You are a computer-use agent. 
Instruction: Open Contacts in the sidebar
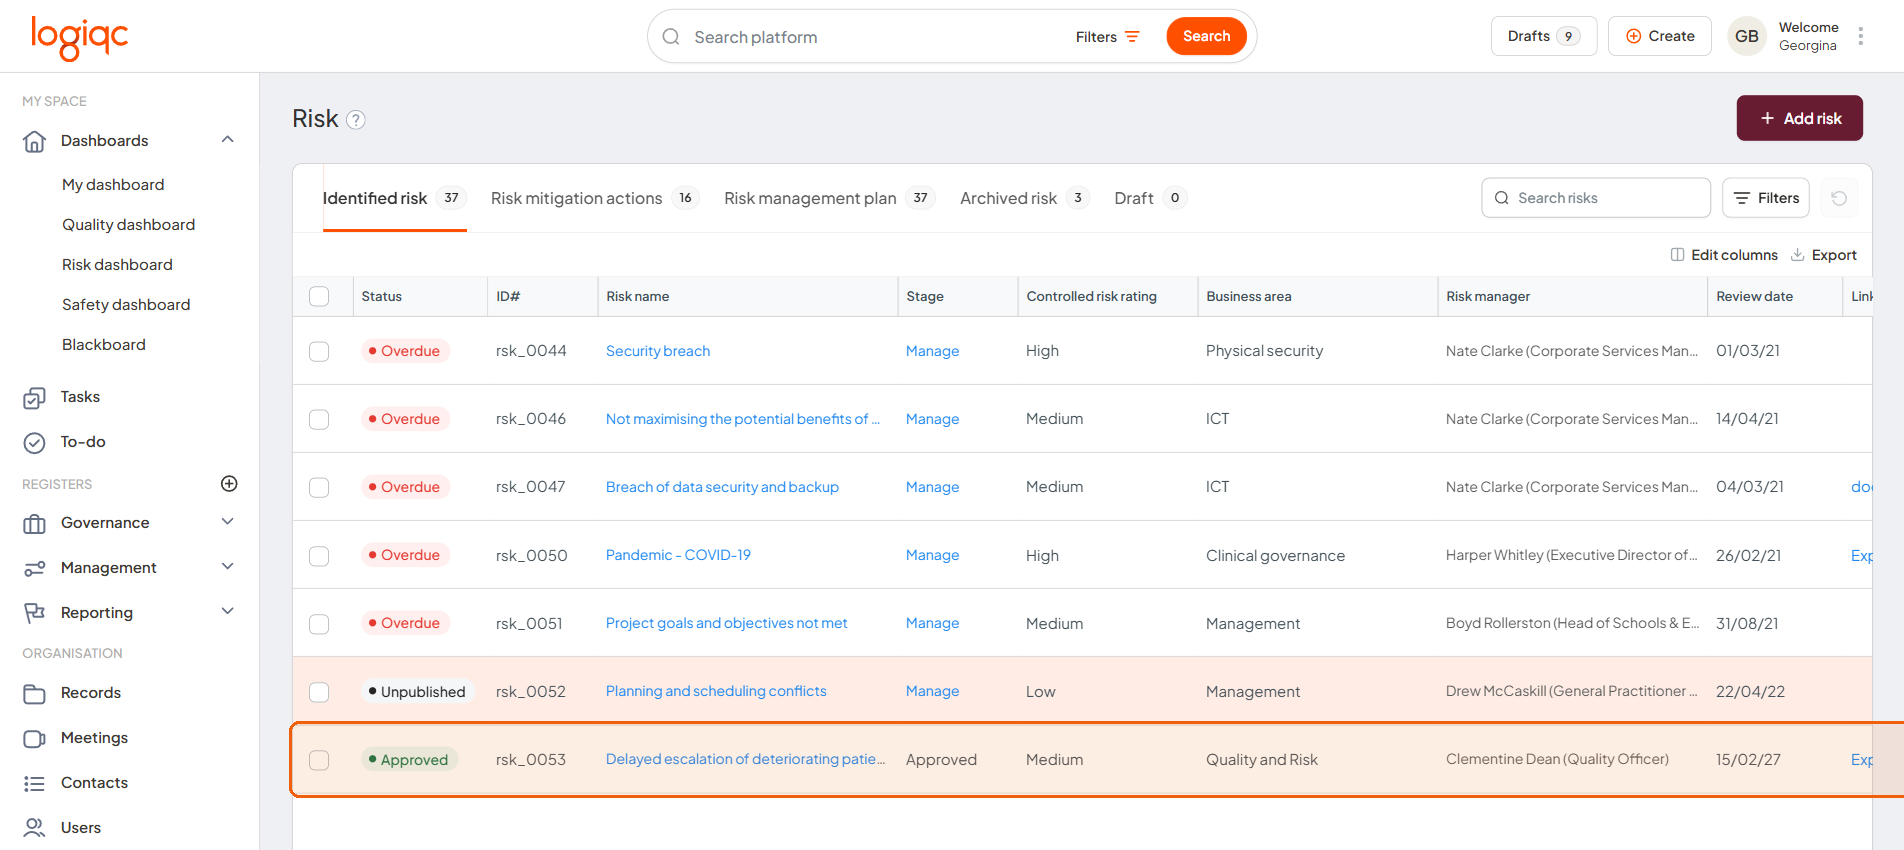tap(94, 783)
